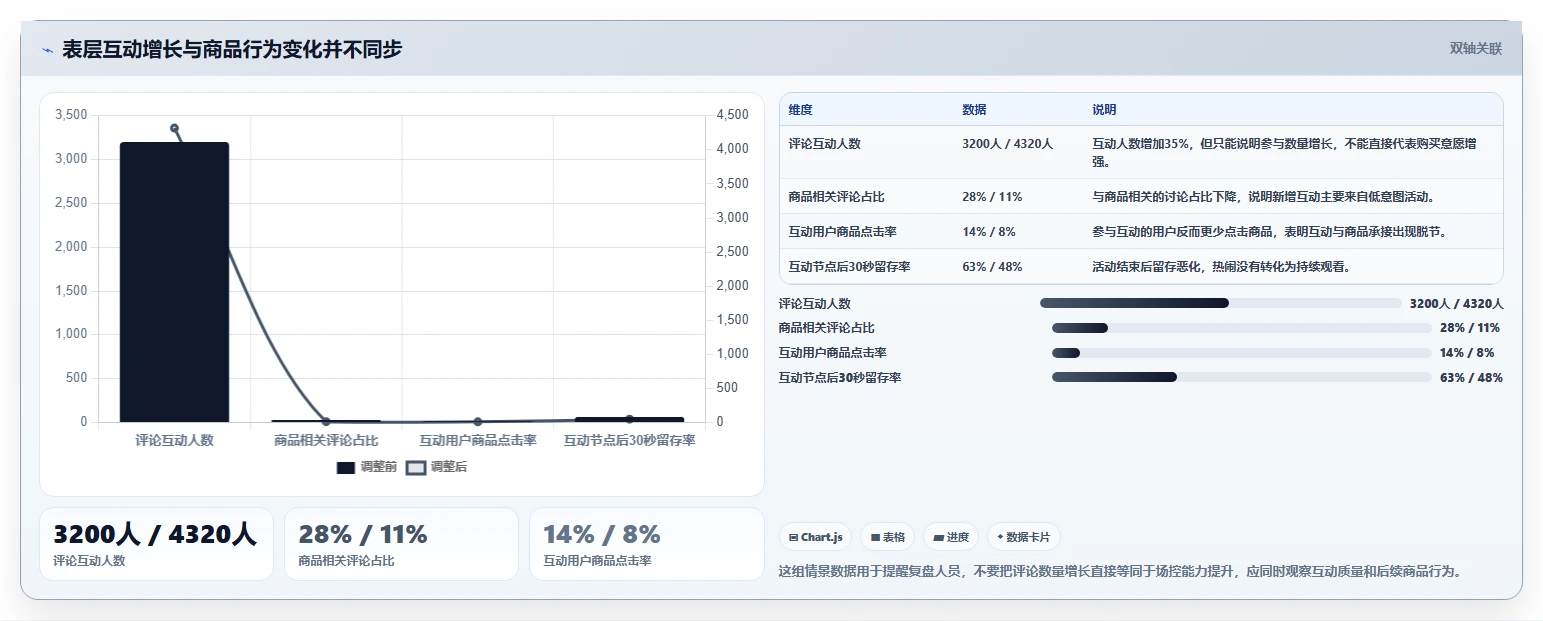Click the panel title 表层互动增长与商品行为变化并不同步
This screenshot has width=1543, height=621.
[232, 50]
